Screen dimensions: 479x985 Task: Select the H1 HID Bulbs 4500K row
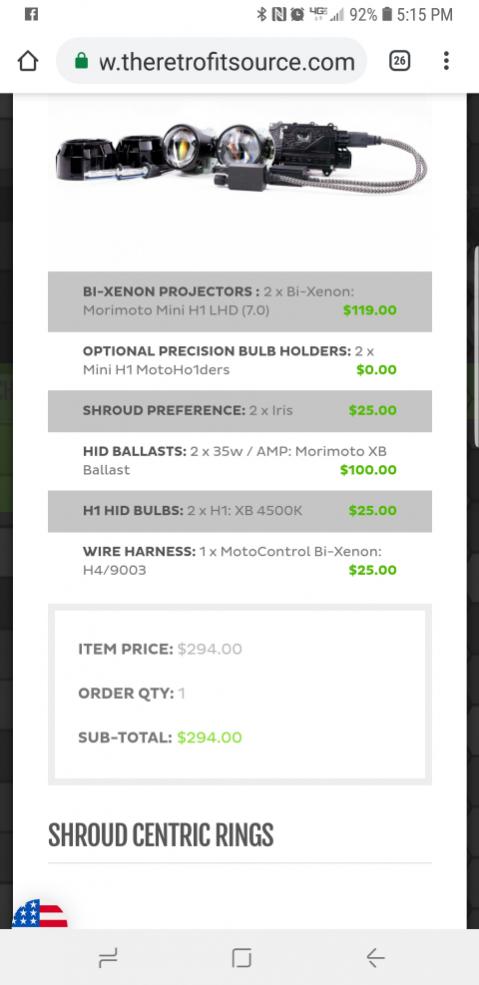240,511
